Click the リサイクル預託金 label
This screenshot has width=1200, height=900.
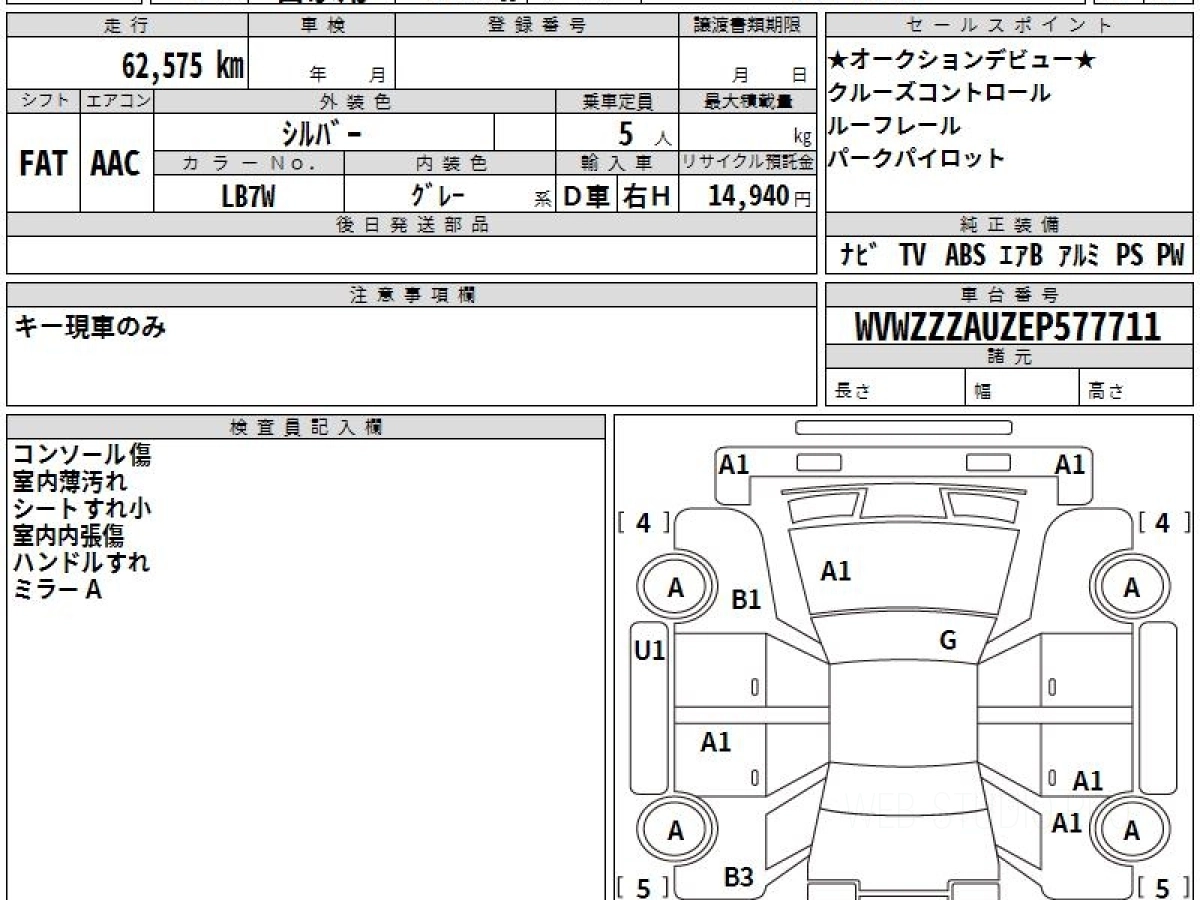click(748, 163)
